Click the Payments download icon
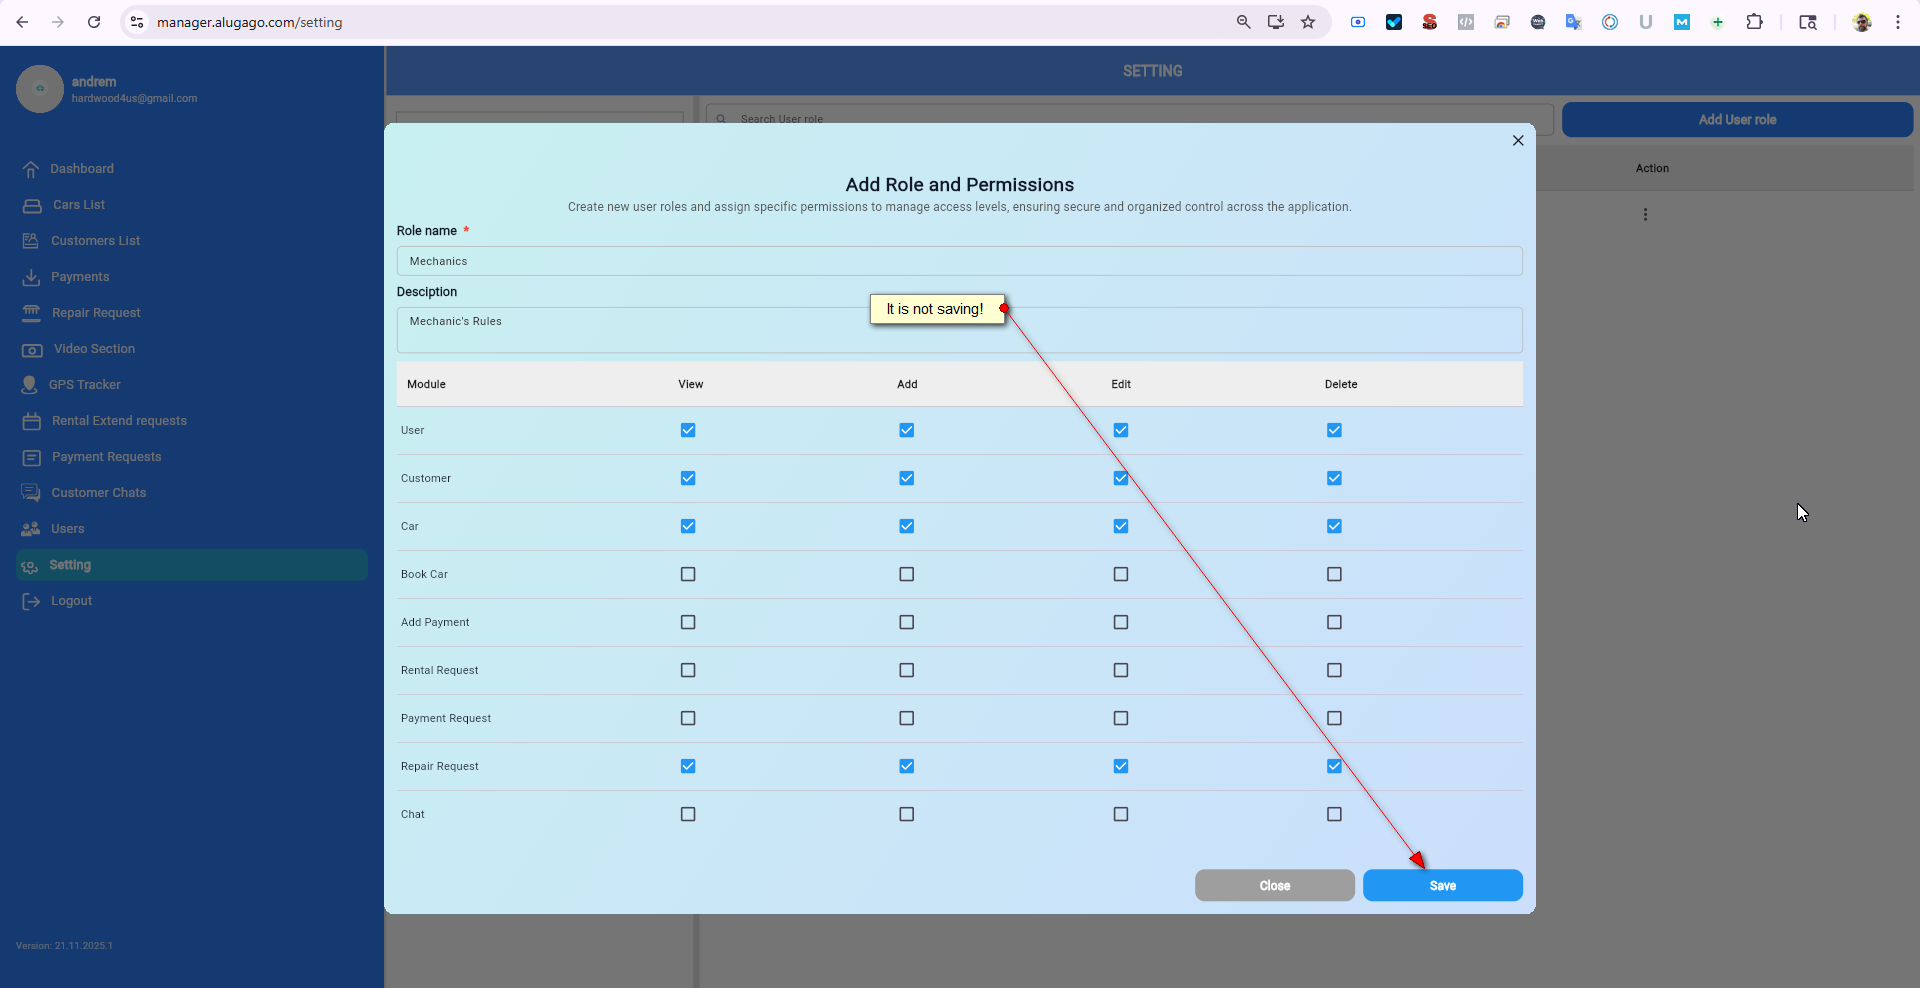Viewport: 1920px width, 988px height. pos(31,277)
